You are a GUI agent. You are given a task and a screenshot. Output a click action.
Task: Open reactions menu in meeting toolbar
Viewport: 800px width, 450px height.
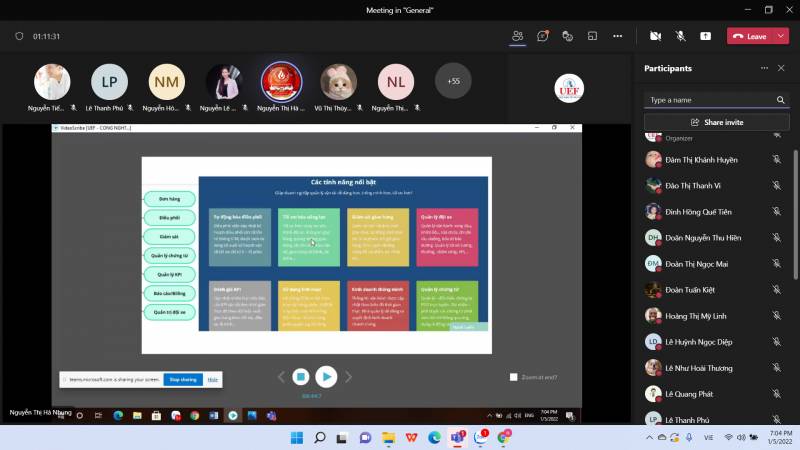coord(567,36)
